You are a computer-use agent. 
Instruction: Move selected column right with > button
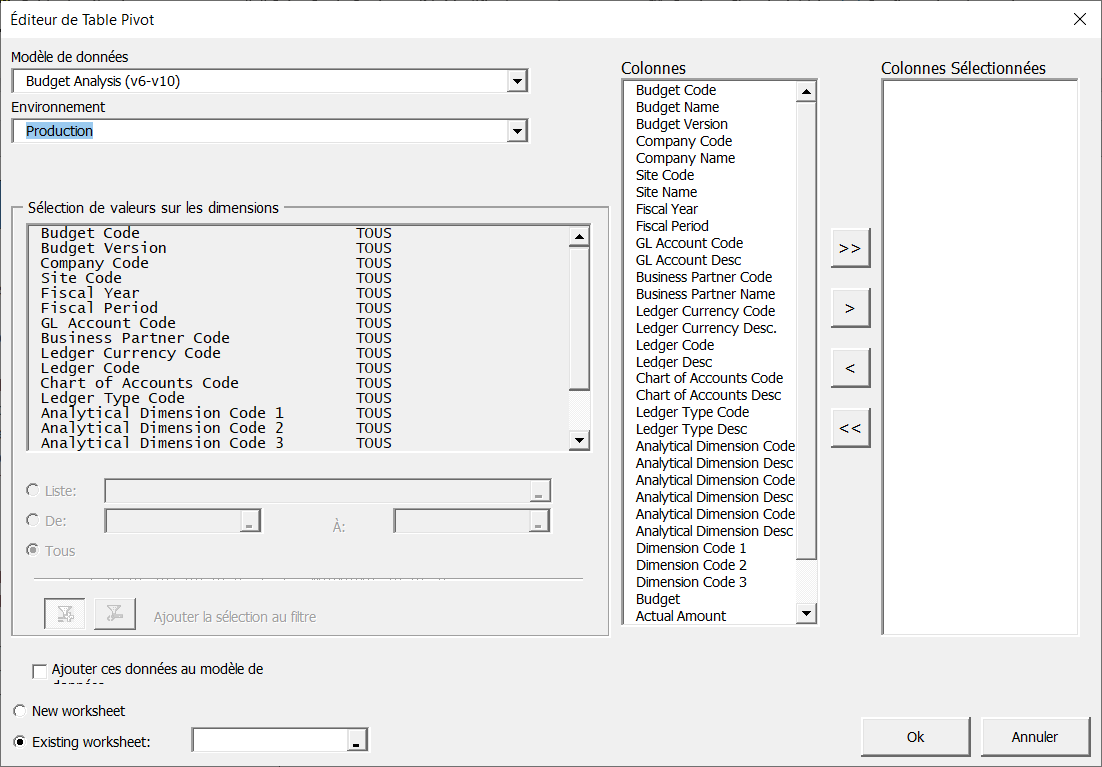click(x=850, y=308)
